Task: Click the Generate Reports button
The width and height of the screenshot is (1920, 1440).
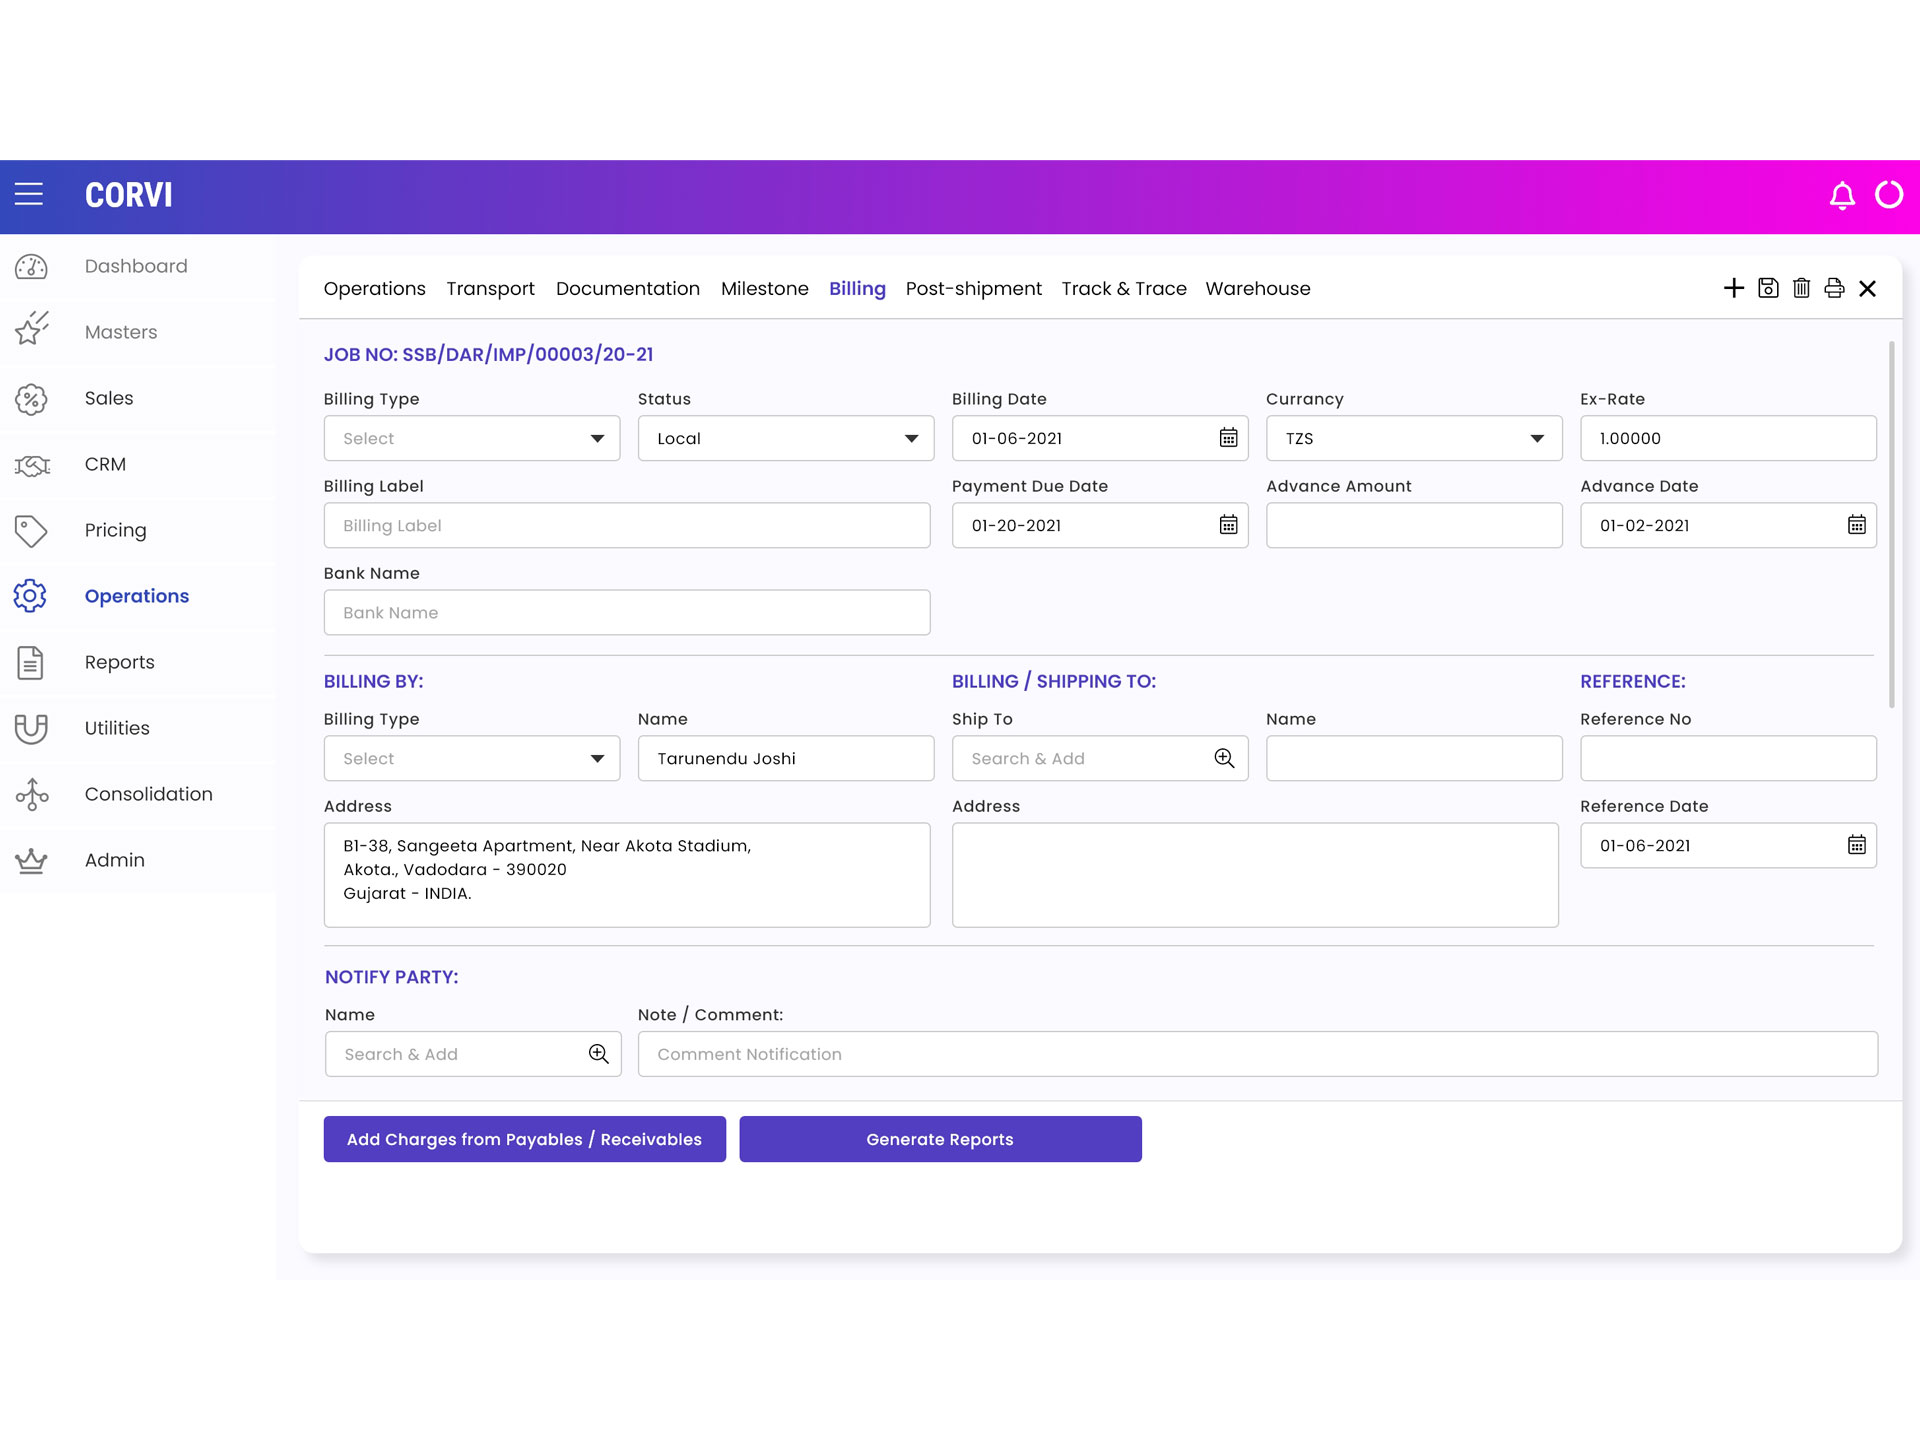Action: (x=940, y=1139)
